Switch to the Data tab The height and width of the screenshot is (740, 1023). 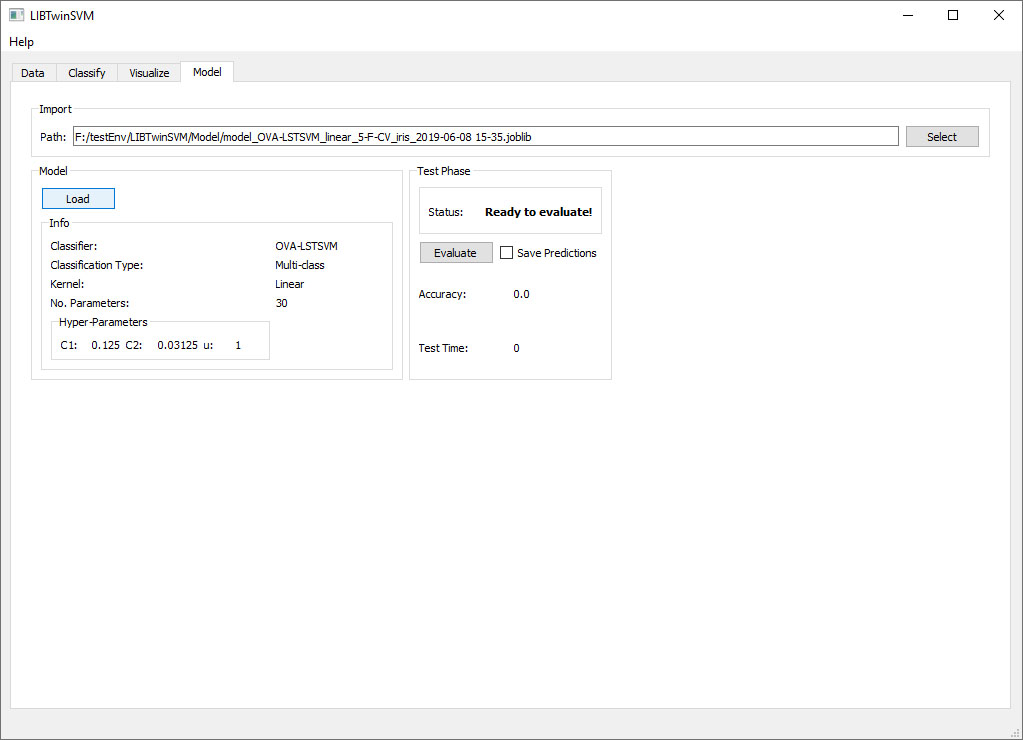click(x=33, y=72)
